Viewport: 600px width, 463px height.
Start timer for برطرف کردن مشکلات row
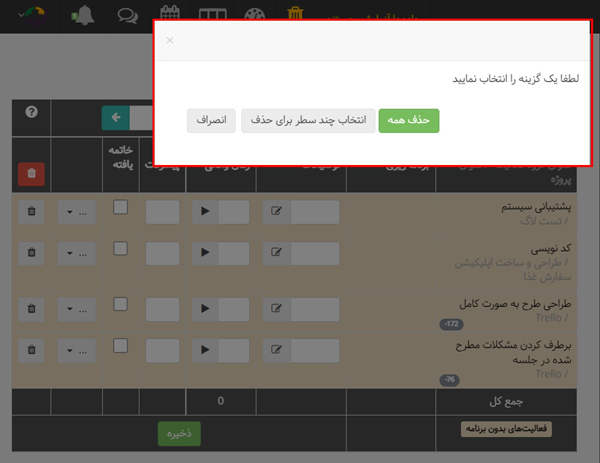(205, 350)
